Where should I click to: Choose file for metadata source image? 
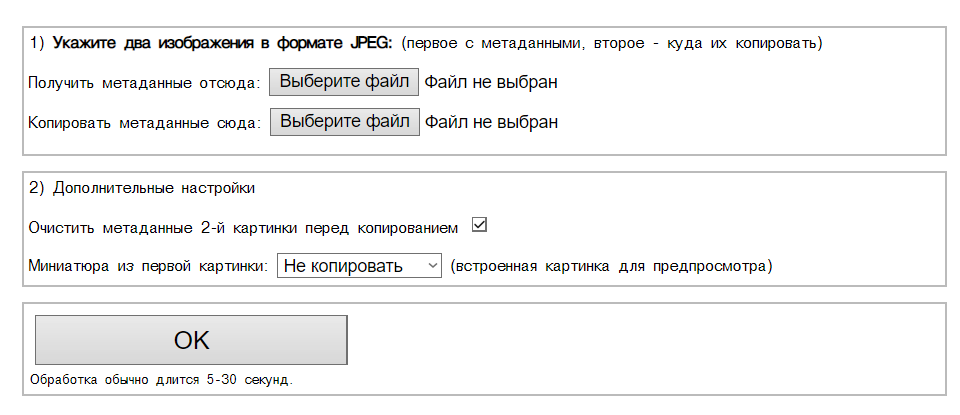click(344, 82)
